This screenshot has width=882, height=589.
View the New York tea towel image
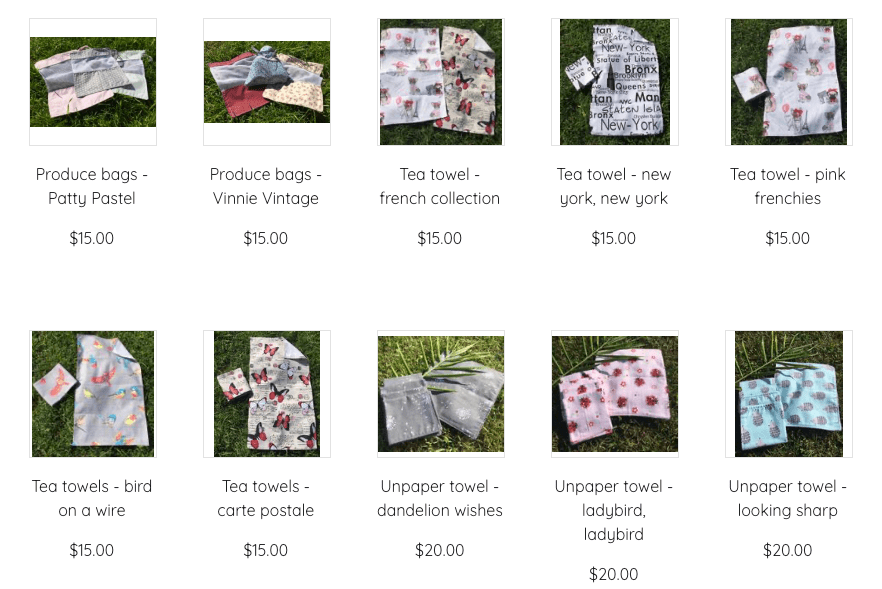pos(615,82)
